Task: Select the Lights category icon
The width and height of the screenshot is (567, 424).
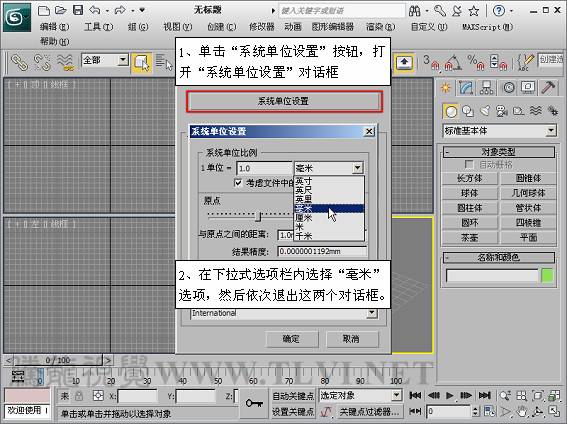Action: (x=485, y=111)
